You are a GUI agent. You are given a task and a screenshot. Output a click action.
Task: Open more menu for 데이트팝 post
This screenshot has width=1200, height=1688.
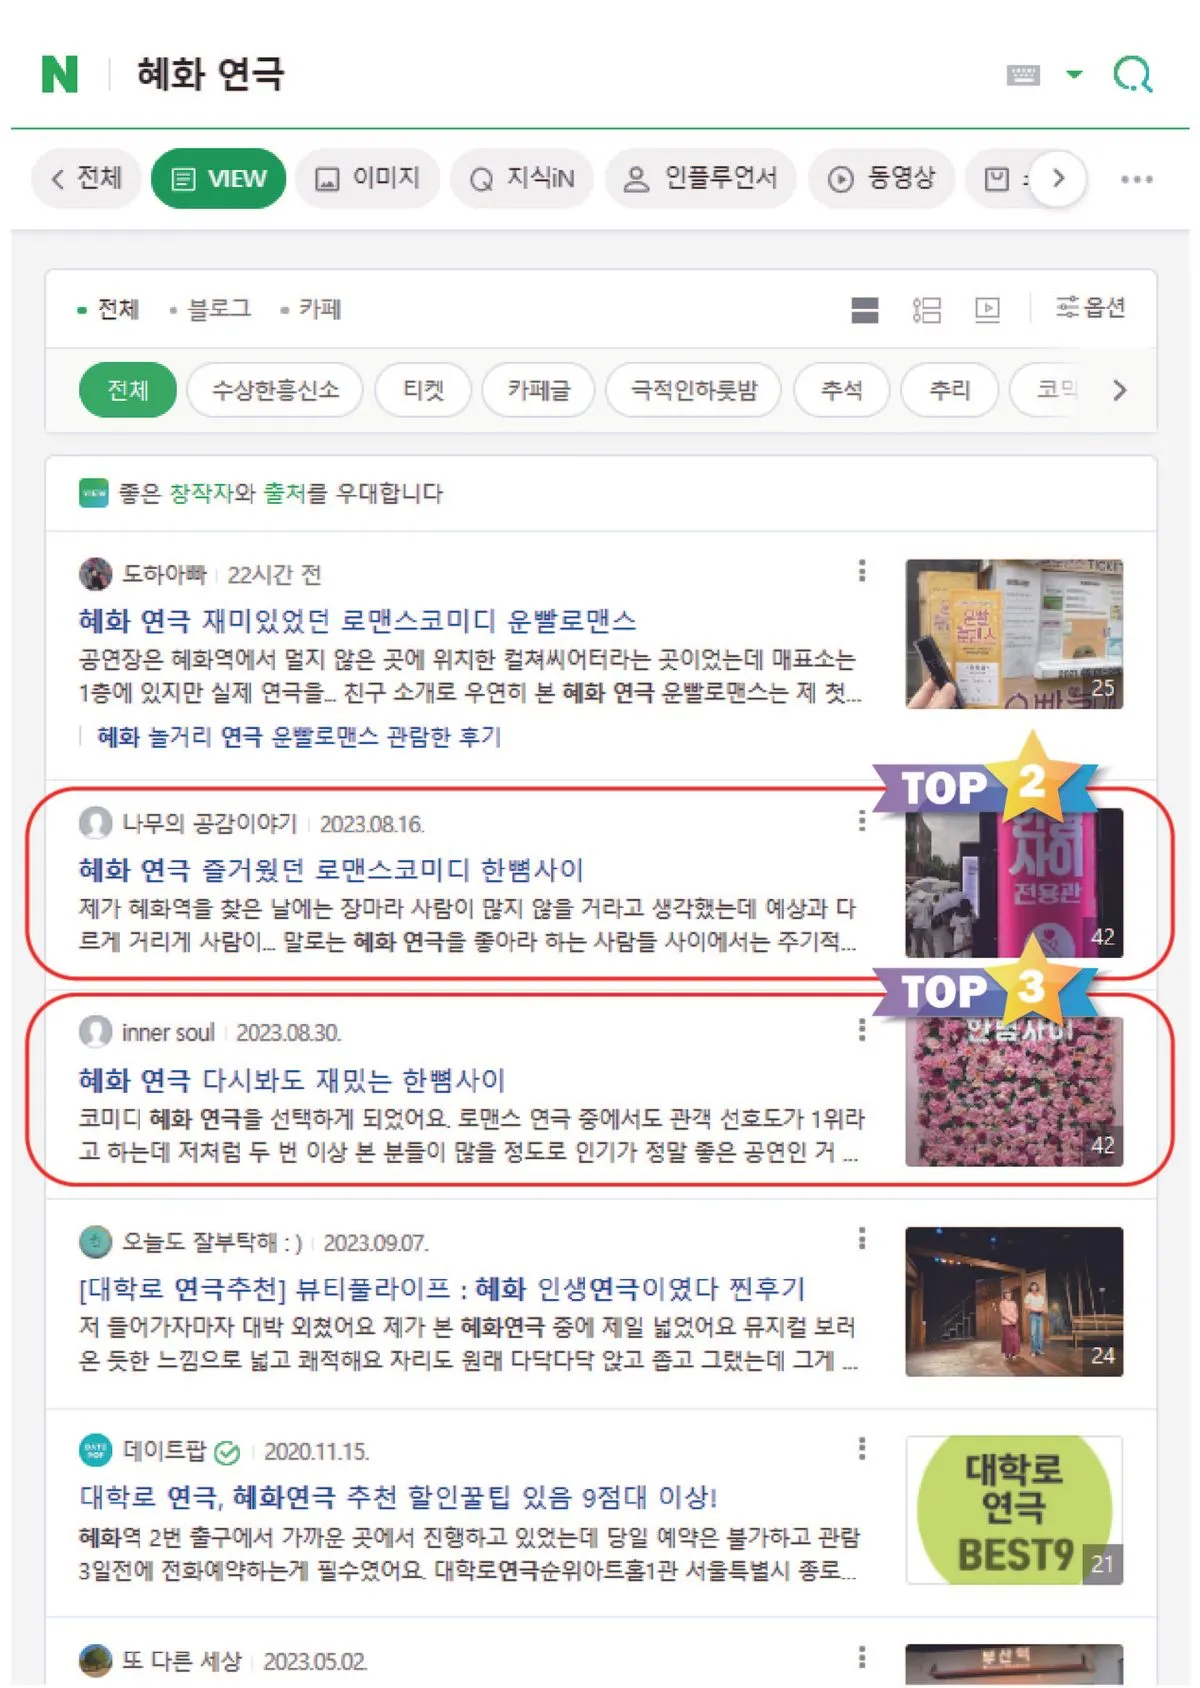[x=862, y=1449]
